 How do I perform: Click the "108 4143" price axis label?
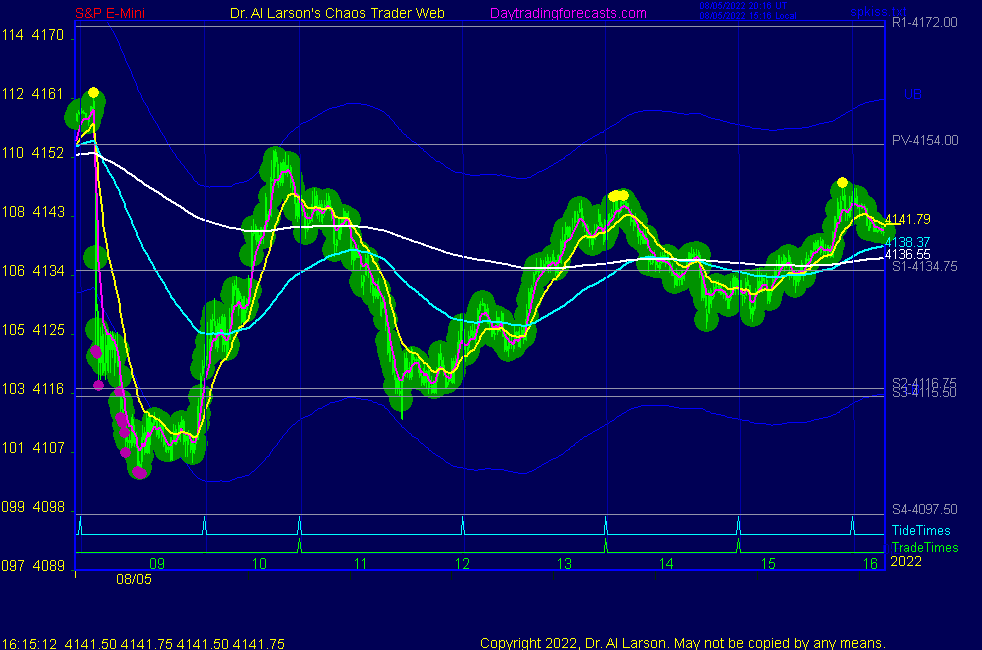coord(33,212)
